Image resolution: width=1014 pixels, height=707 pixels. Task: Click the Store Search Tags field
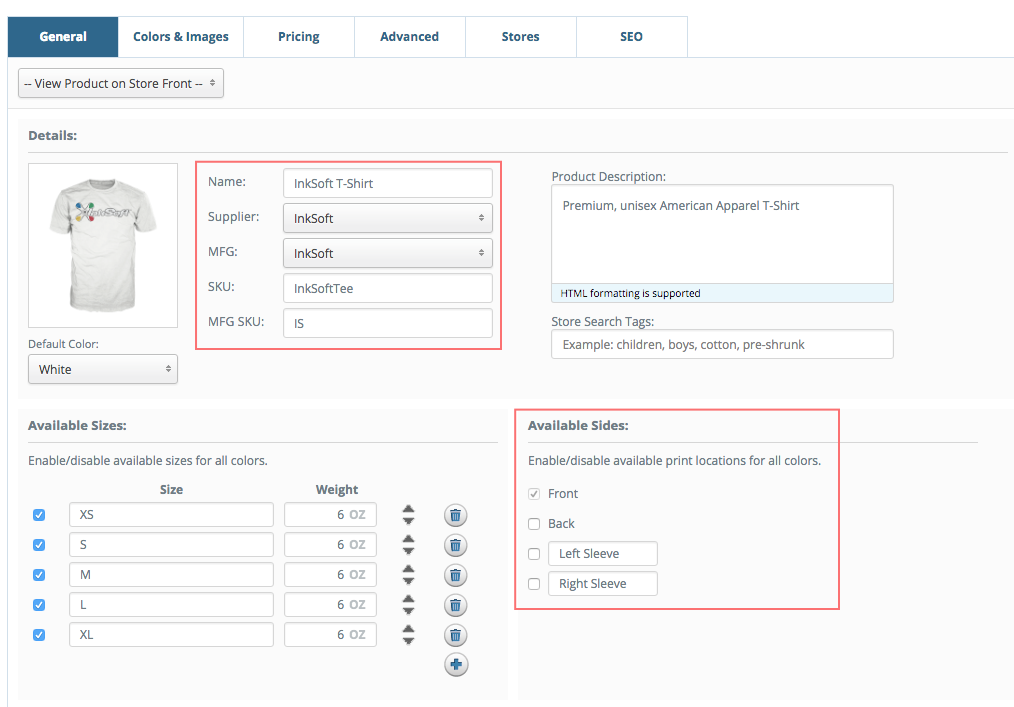point(722,344)
